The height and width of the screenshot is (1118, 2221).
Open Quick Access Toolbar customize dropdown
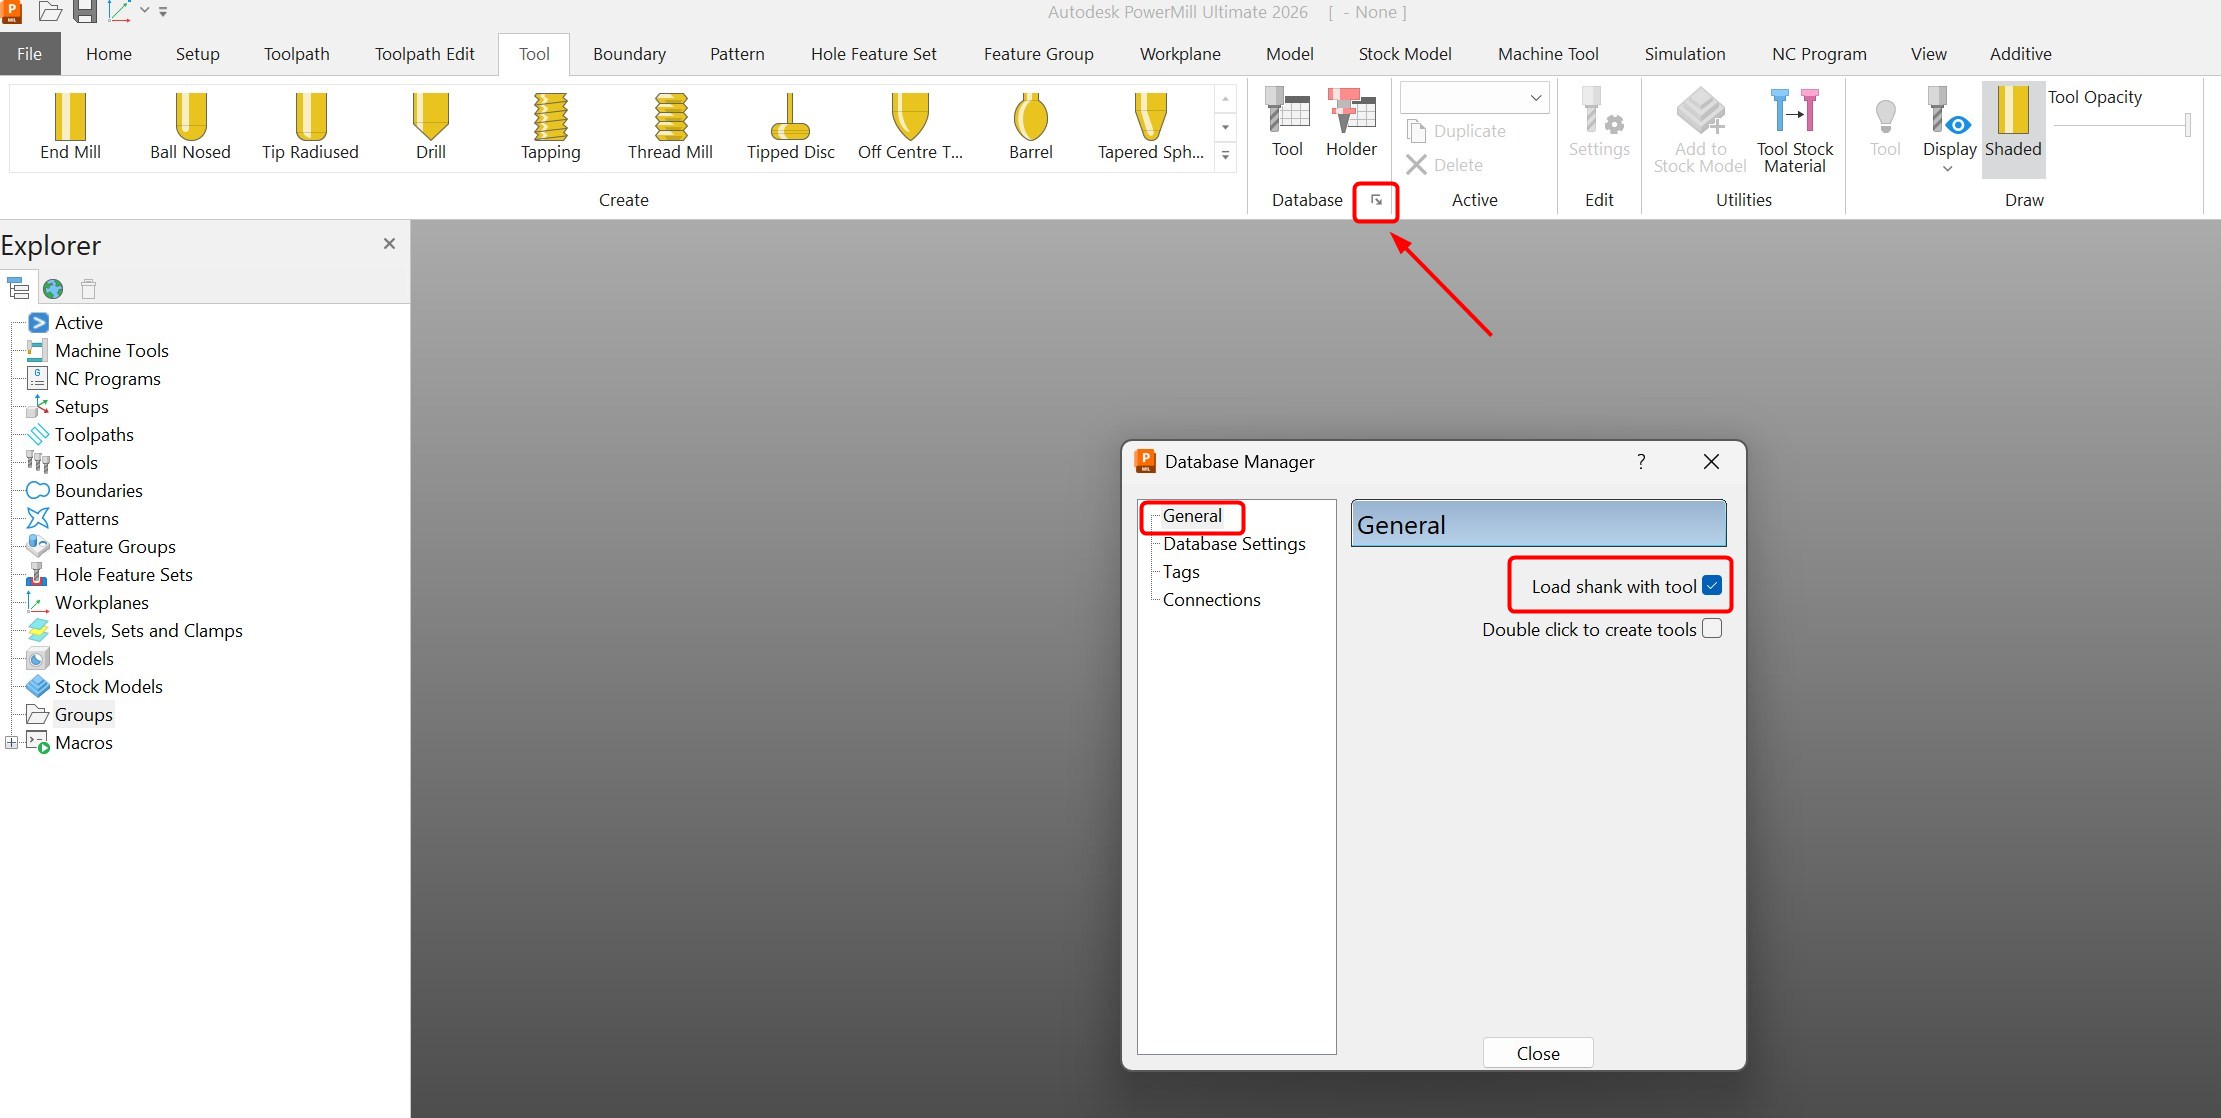pyautogui.click(x=163, y=12)
